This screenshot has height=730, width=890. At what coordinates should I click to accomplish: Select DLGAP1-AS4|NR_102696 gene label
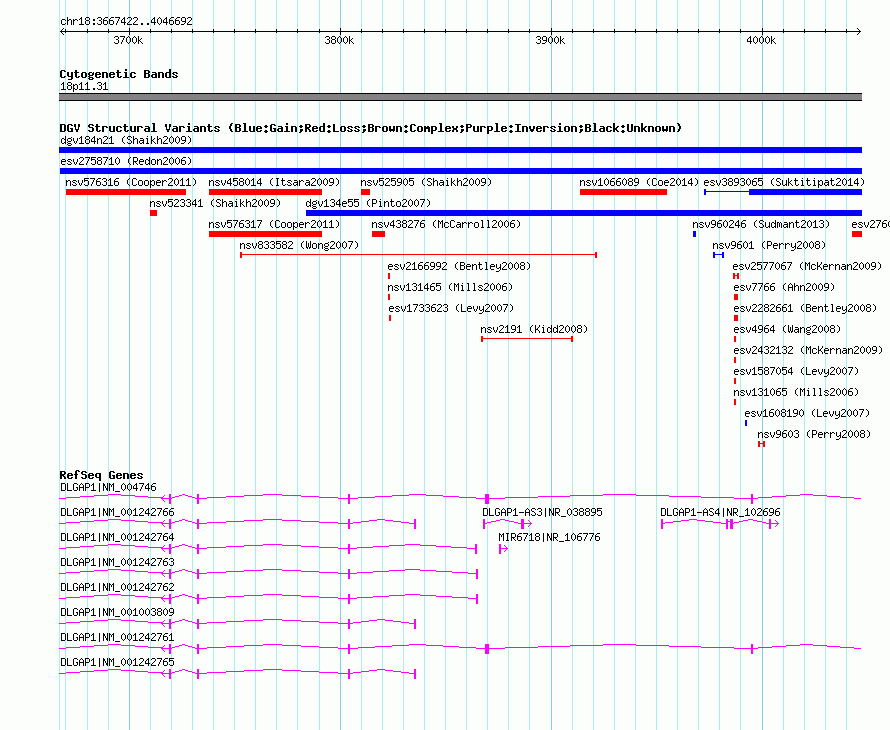point(720,513)
